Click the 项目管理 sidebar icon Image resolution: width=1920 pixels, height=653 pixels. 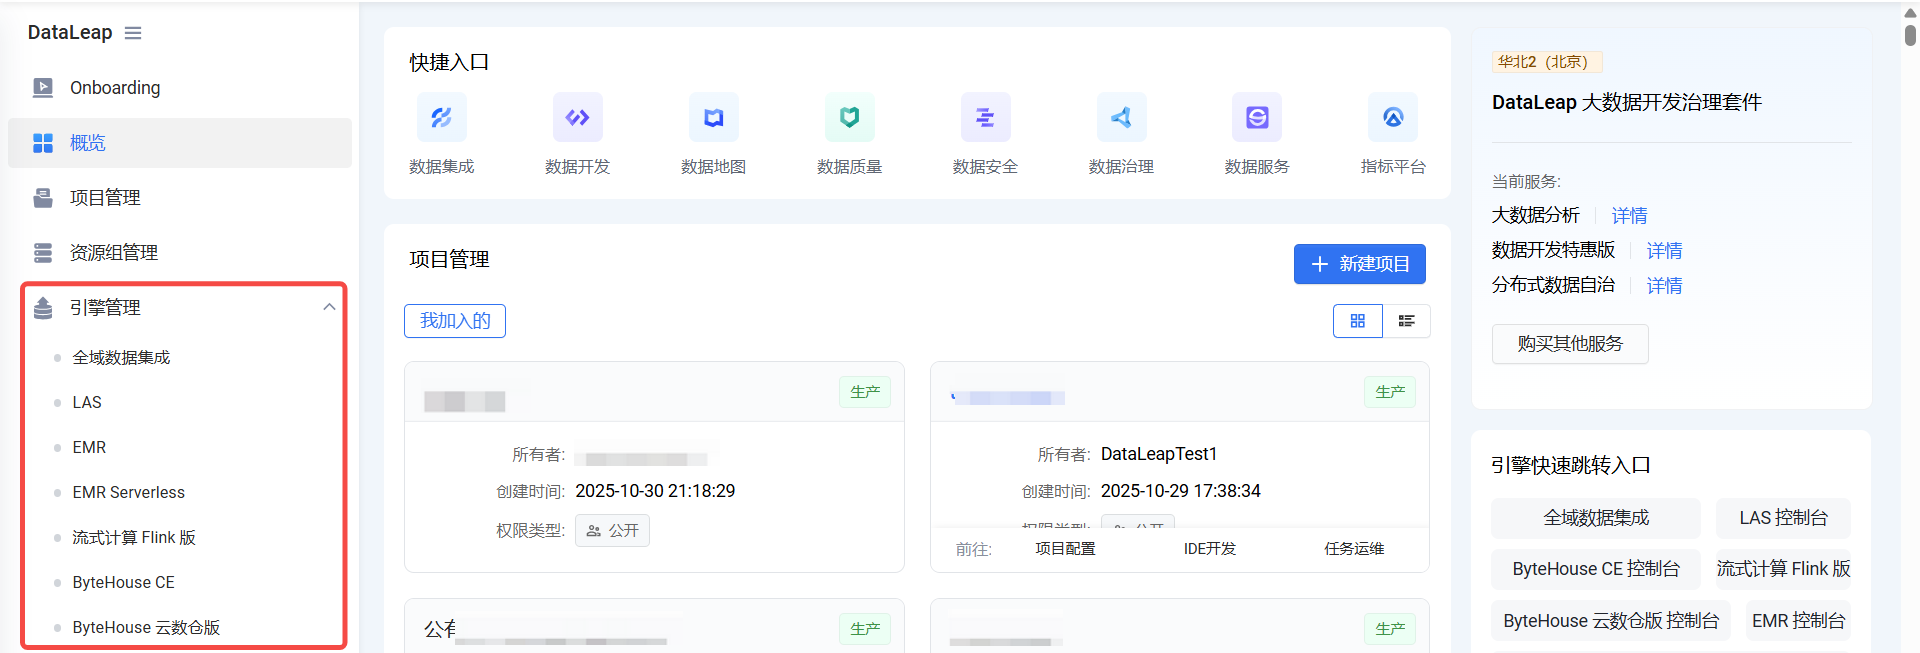(43, 198)
